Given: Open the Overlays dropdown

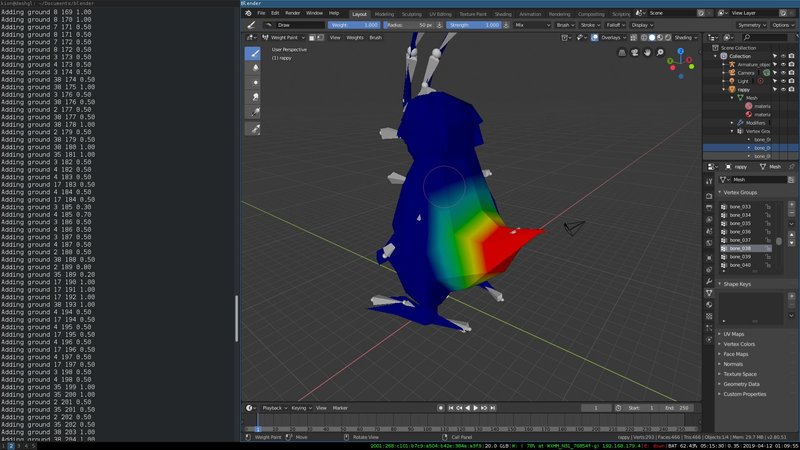Looking at the screenshot, I should 613,38.
